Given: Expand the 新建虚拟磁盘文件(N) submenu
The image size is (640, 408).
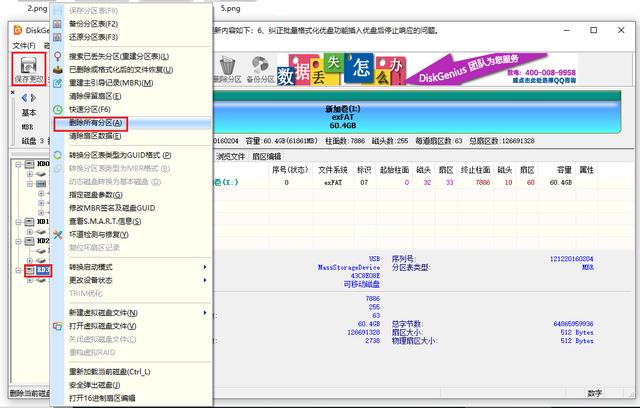Looking at the screenshot, I should [138, 313].
